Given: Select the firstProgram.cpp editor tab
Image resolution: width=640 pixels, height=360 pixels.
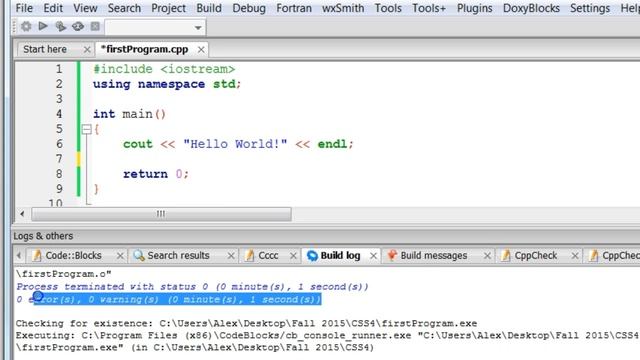Looking at the screenshot, I should (144, 49).
